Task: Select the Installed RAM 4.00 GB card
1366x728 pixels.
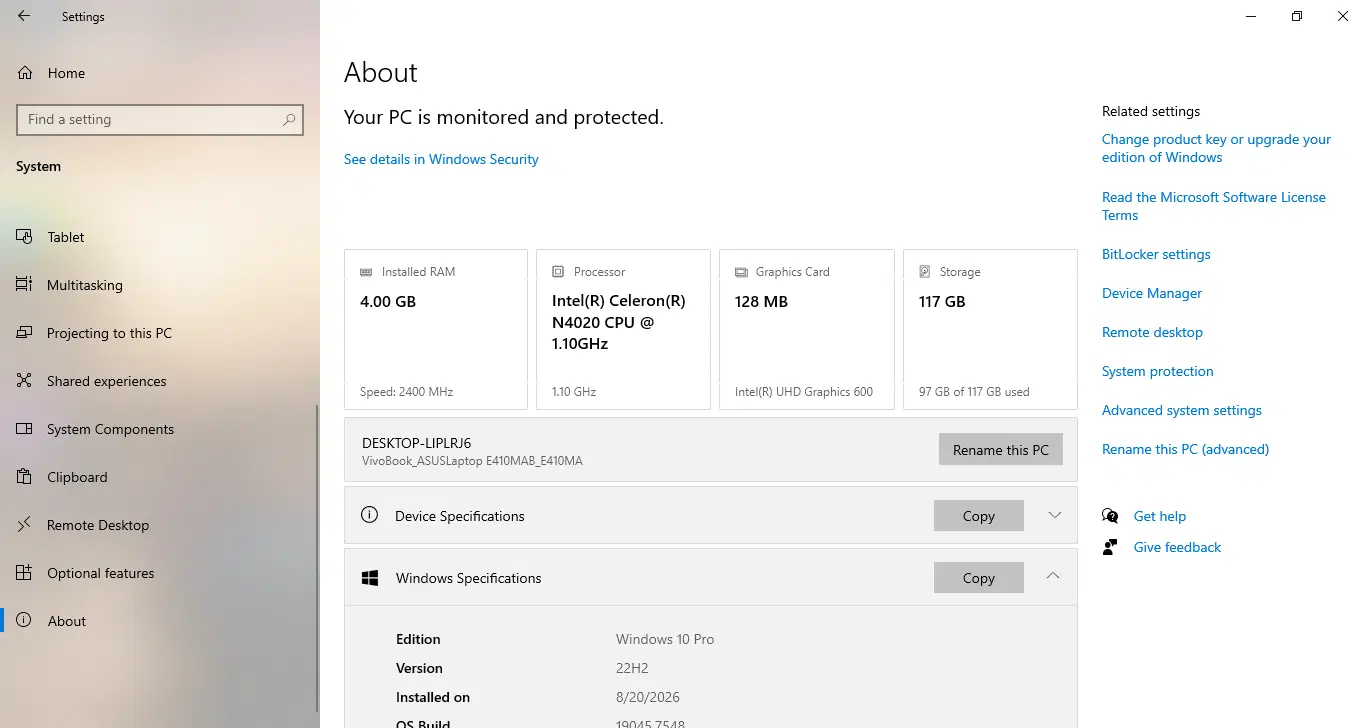Action: (x=436, y=329)
